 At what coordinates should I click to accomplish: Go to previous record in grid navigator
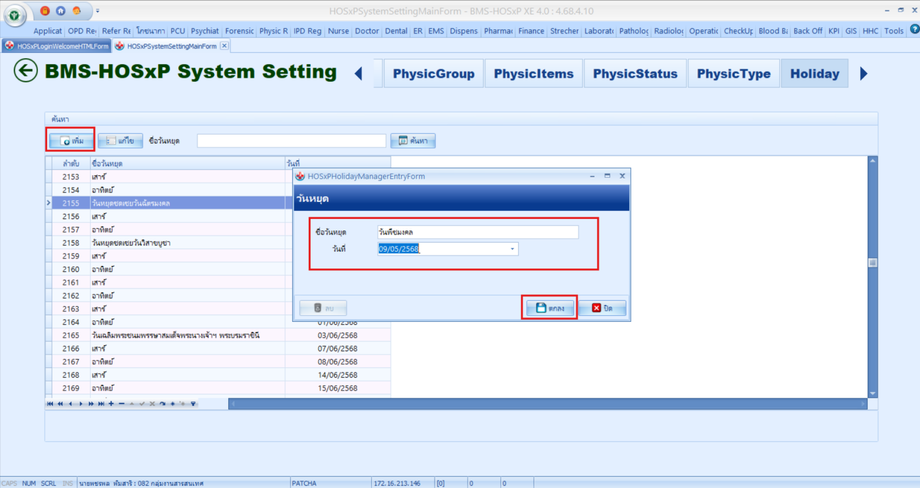70,404
